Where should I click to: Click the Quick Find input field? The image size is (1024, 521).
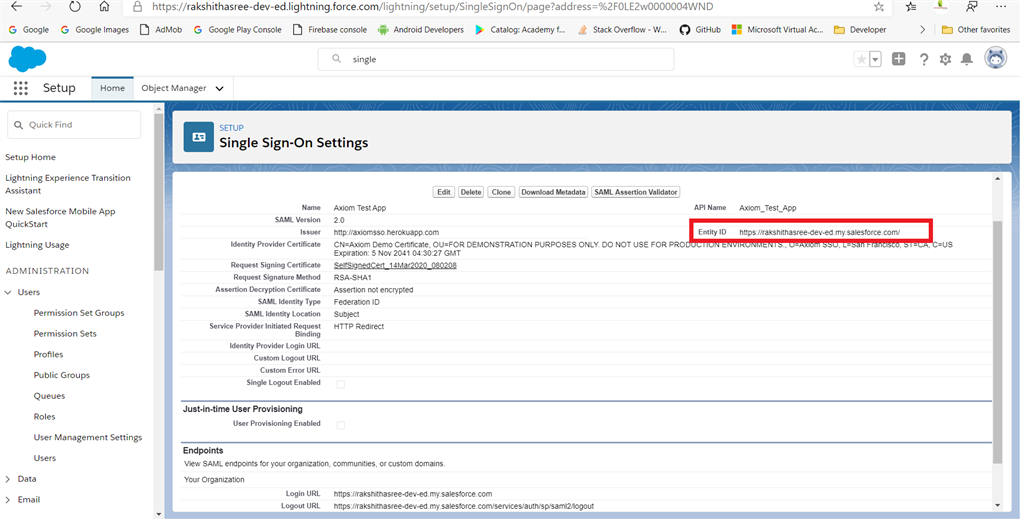pyautogui.click(x=74, y=125)
